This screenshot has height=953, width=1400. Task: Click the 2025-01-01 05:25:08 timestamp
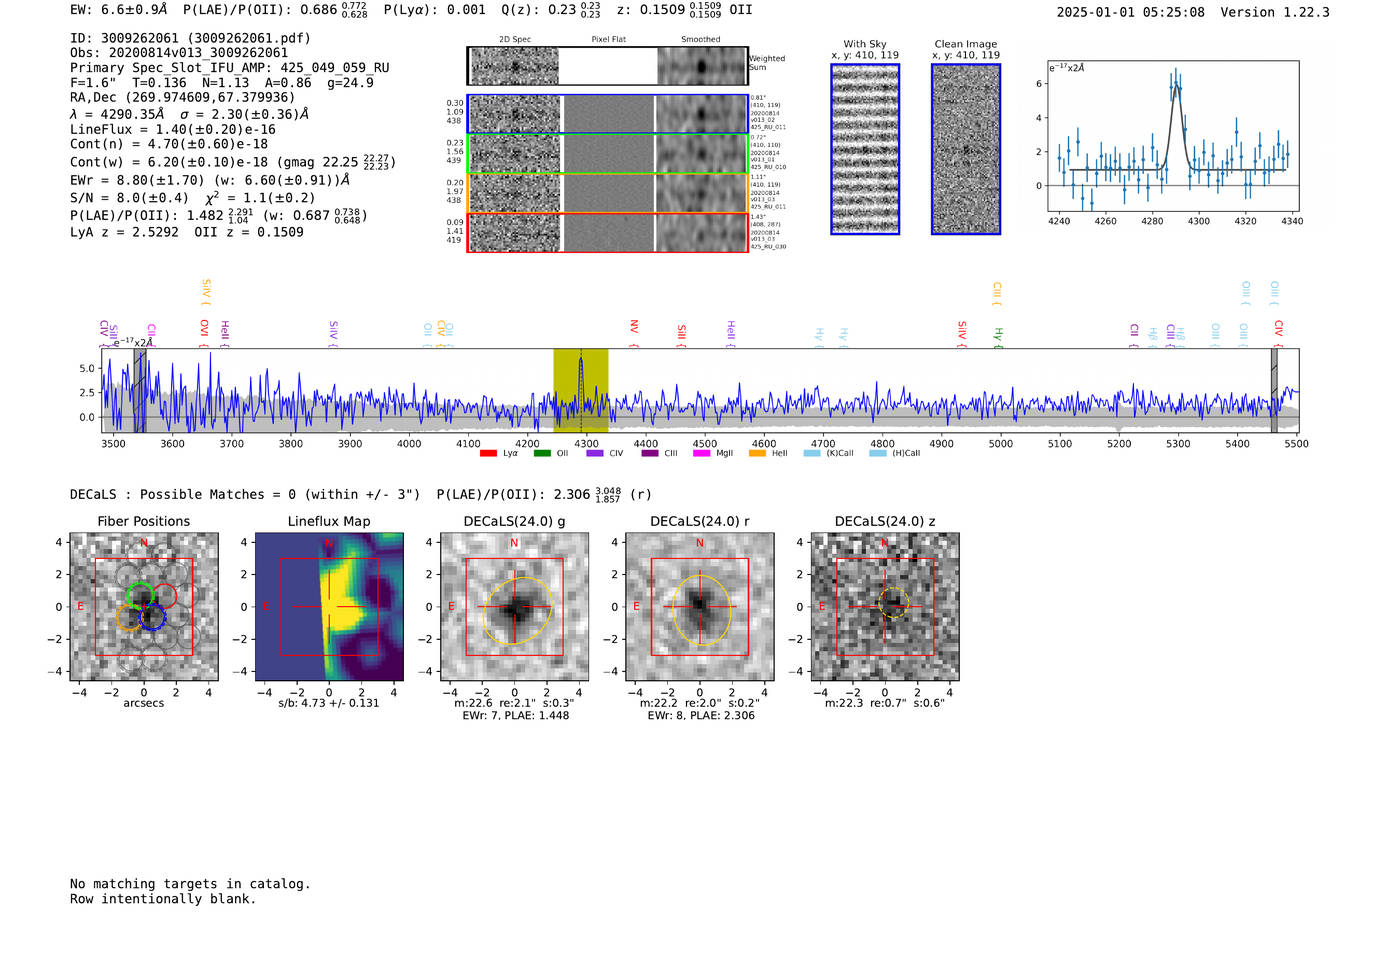click(1130, 12)
